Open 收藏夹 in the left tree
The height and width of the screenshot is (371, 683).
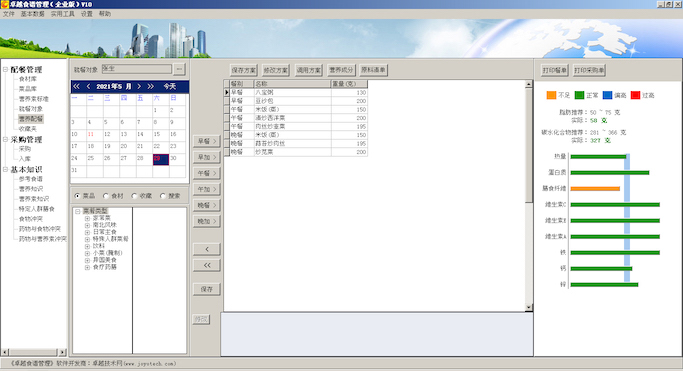click(28, 129)
